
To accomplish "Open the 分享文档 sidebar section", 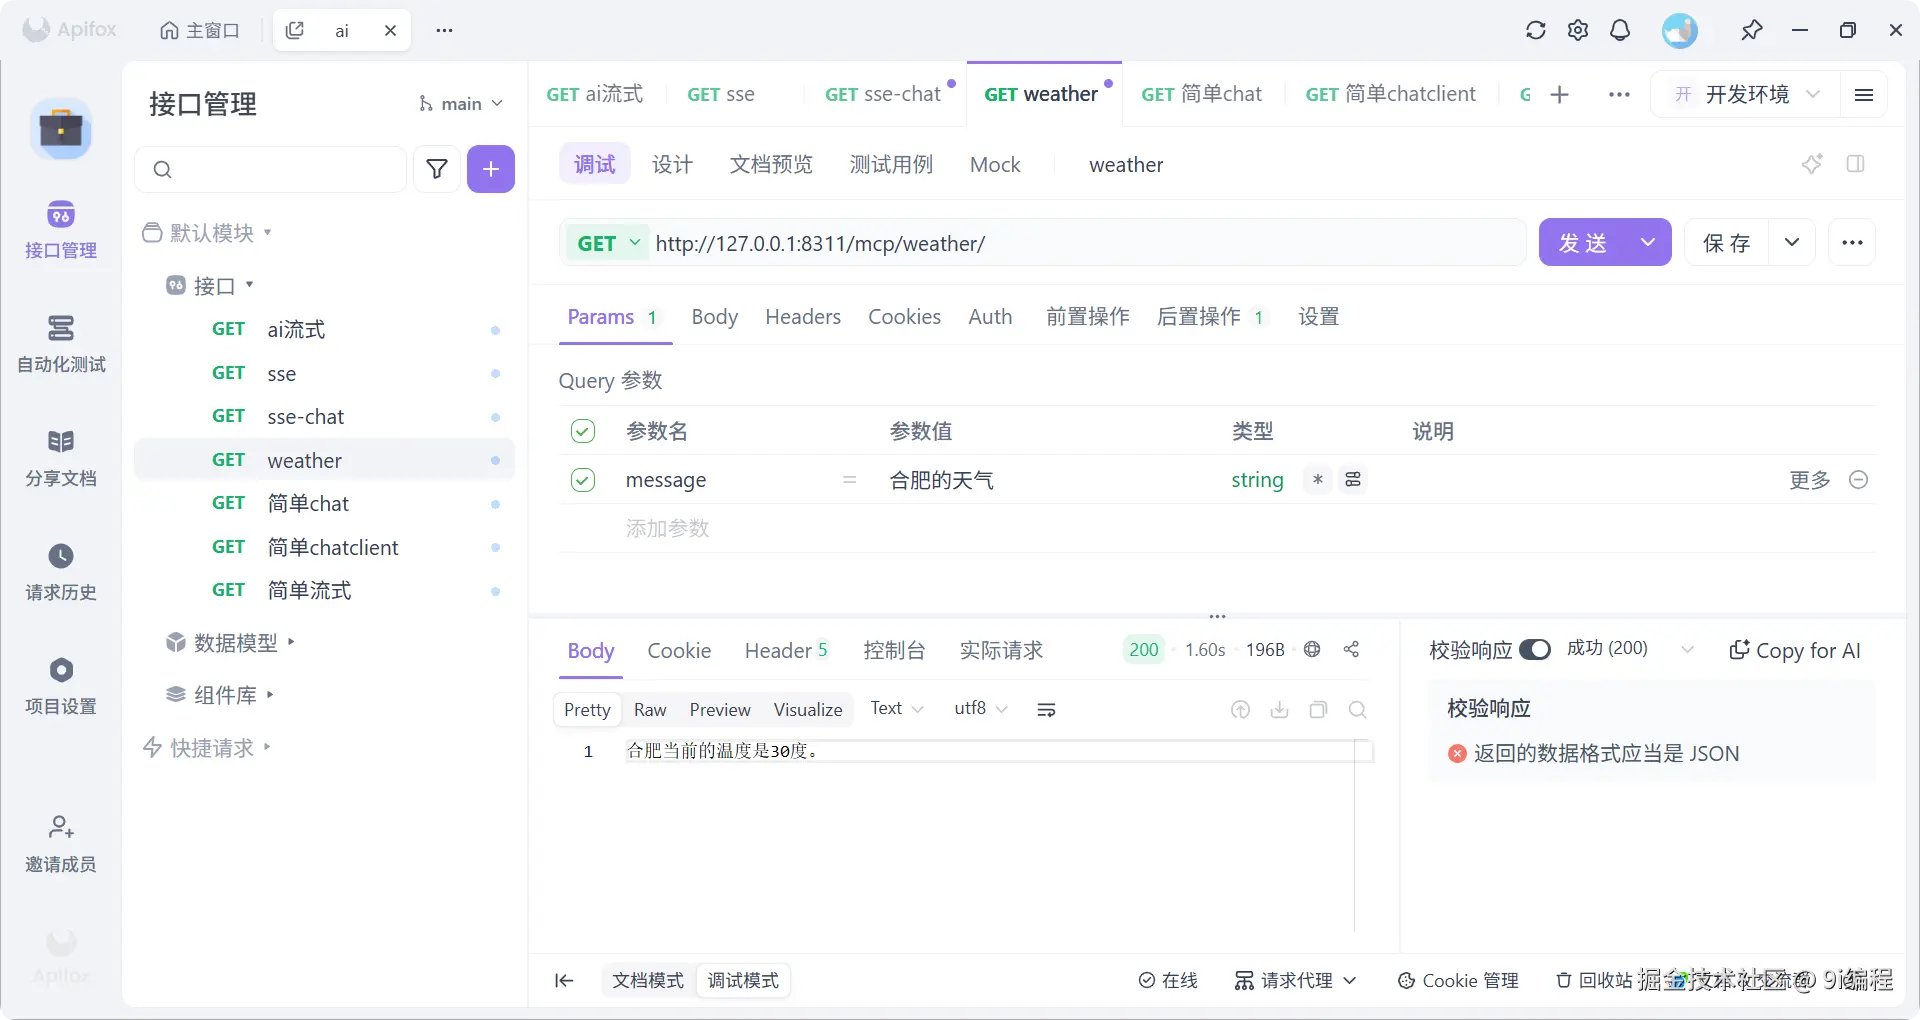I will coord(61,458).
